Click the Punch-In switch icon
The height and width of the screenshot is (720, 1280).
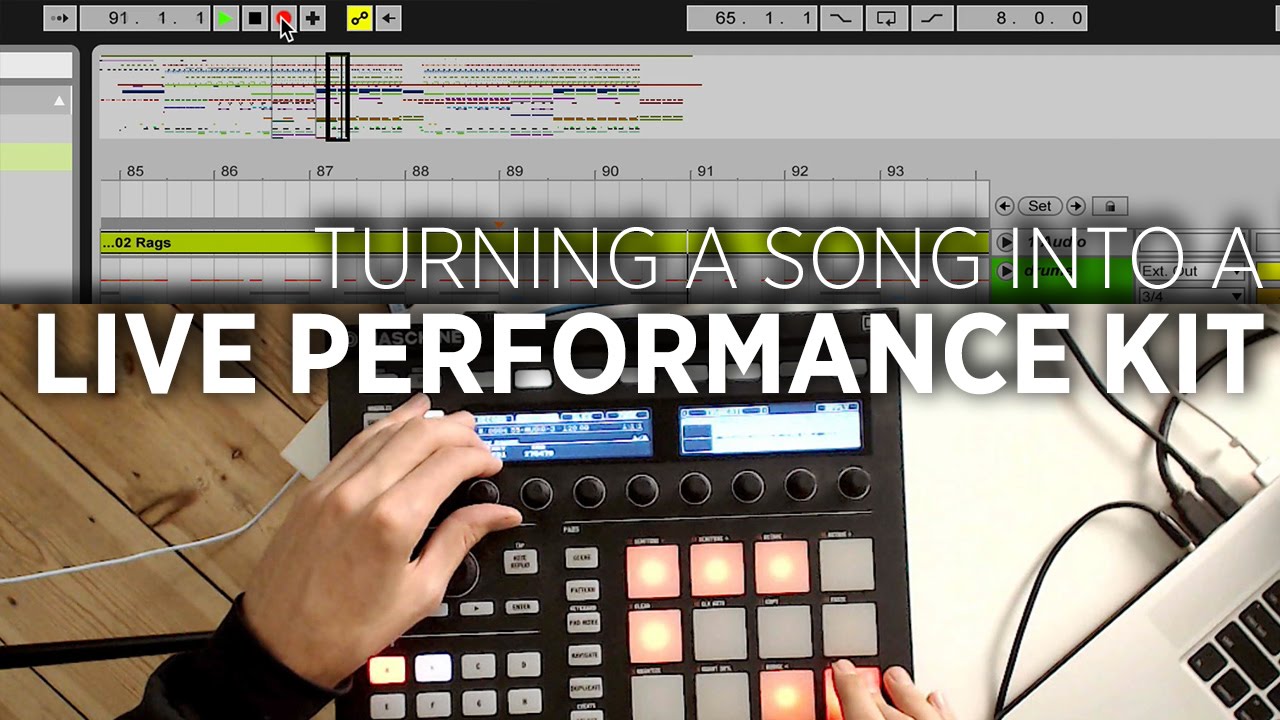[x=841, y=18]
